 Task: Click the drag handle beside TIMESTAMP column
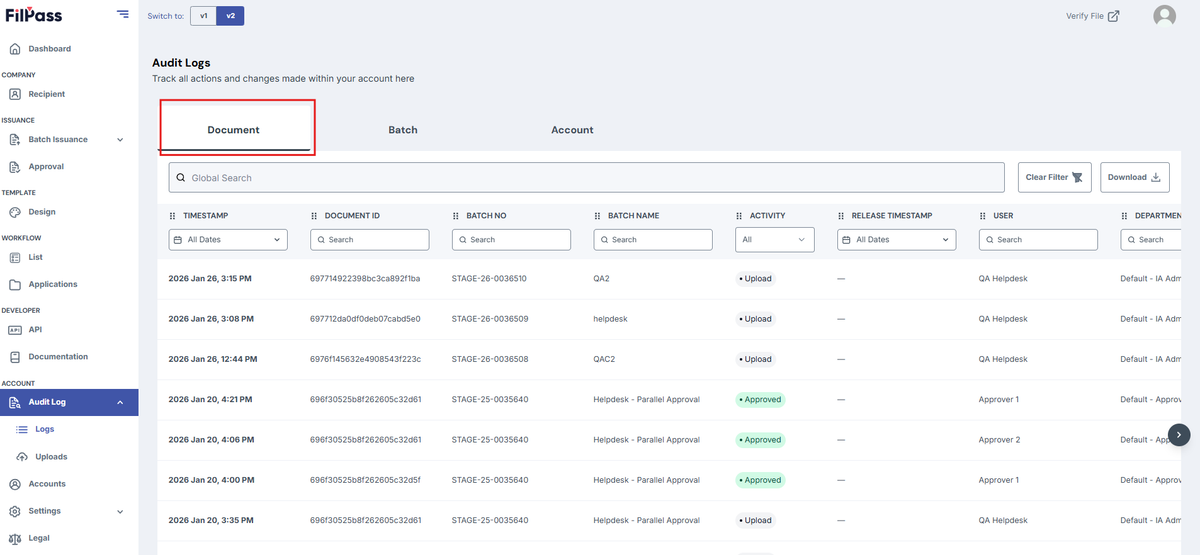(x=172, y=216)
